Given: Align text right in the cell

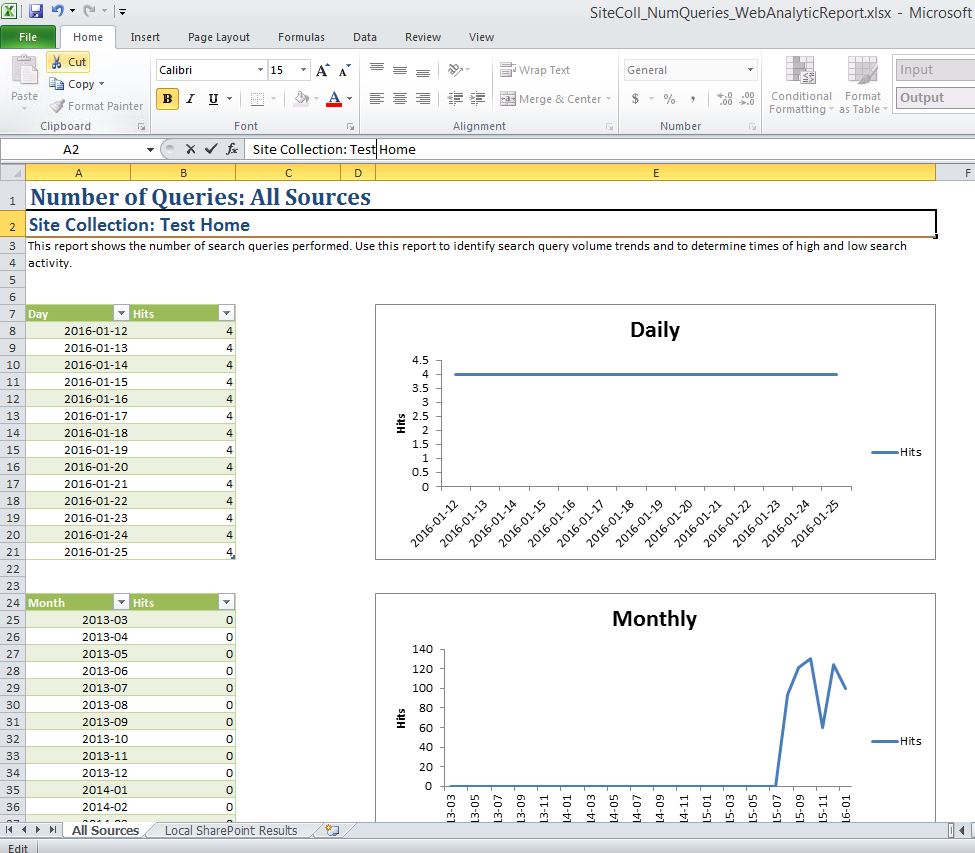Looking at the screenshot, I should pyautogui.click(x=423, y=99).
